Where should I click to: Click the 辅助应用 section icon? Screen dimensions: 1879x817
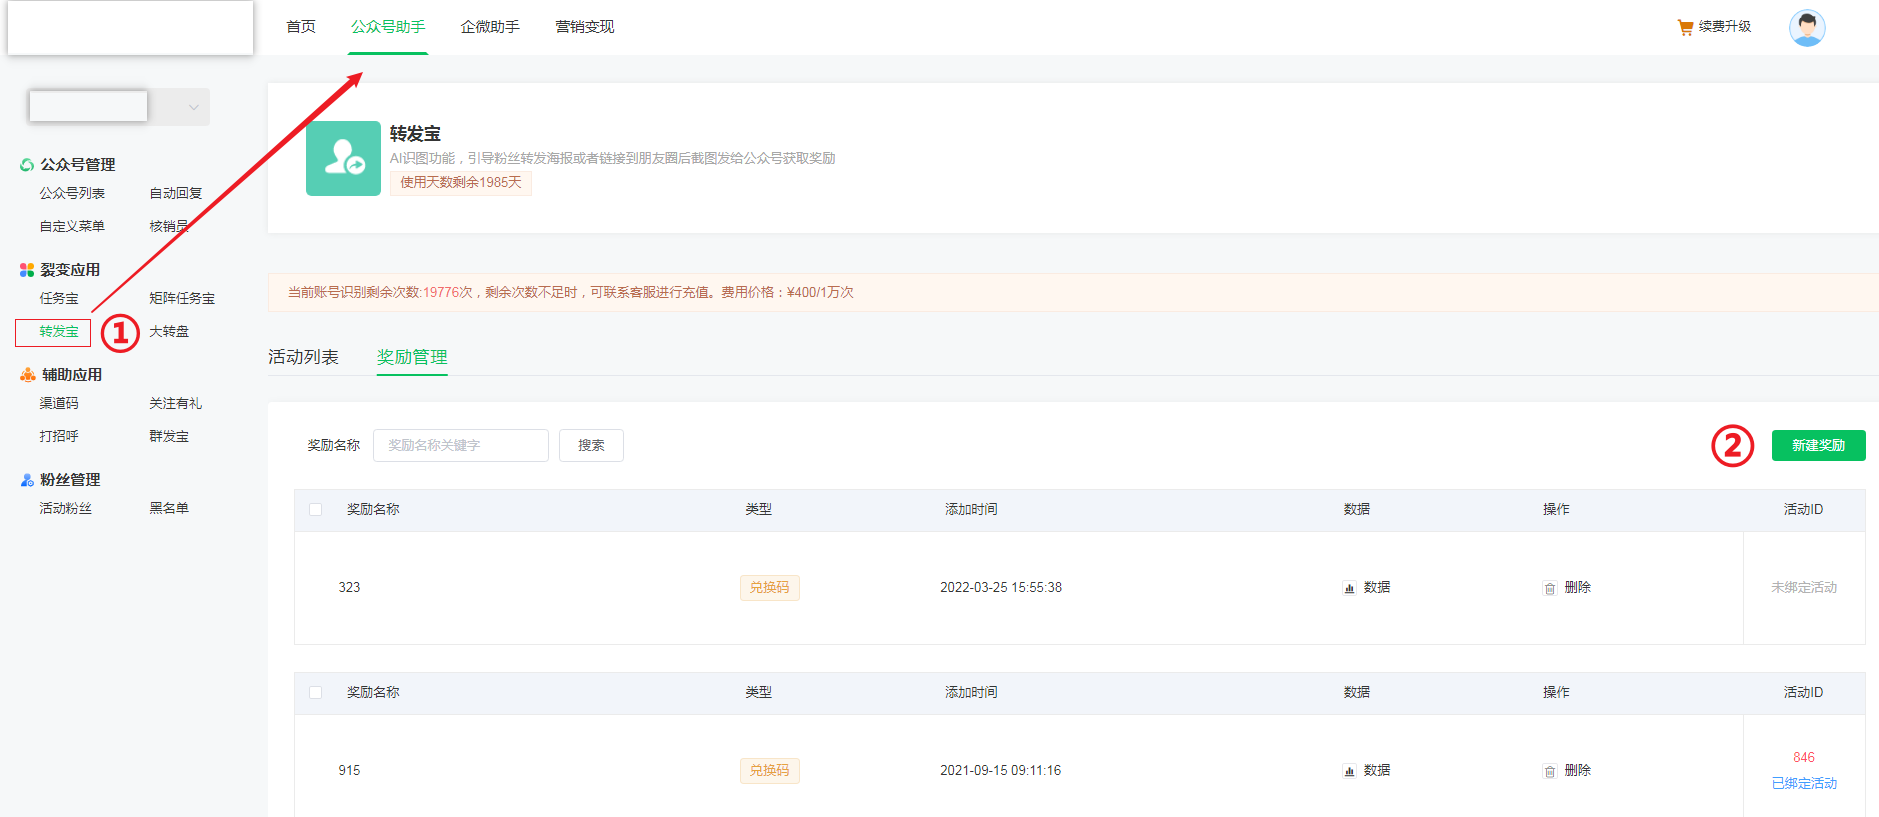[x=28, y=375]
